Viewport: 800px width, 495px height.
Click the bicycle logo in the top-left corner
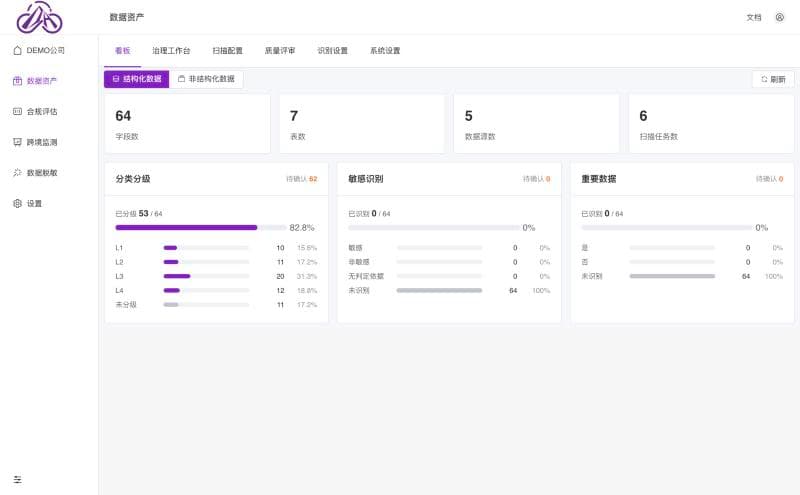pos(39,17)
